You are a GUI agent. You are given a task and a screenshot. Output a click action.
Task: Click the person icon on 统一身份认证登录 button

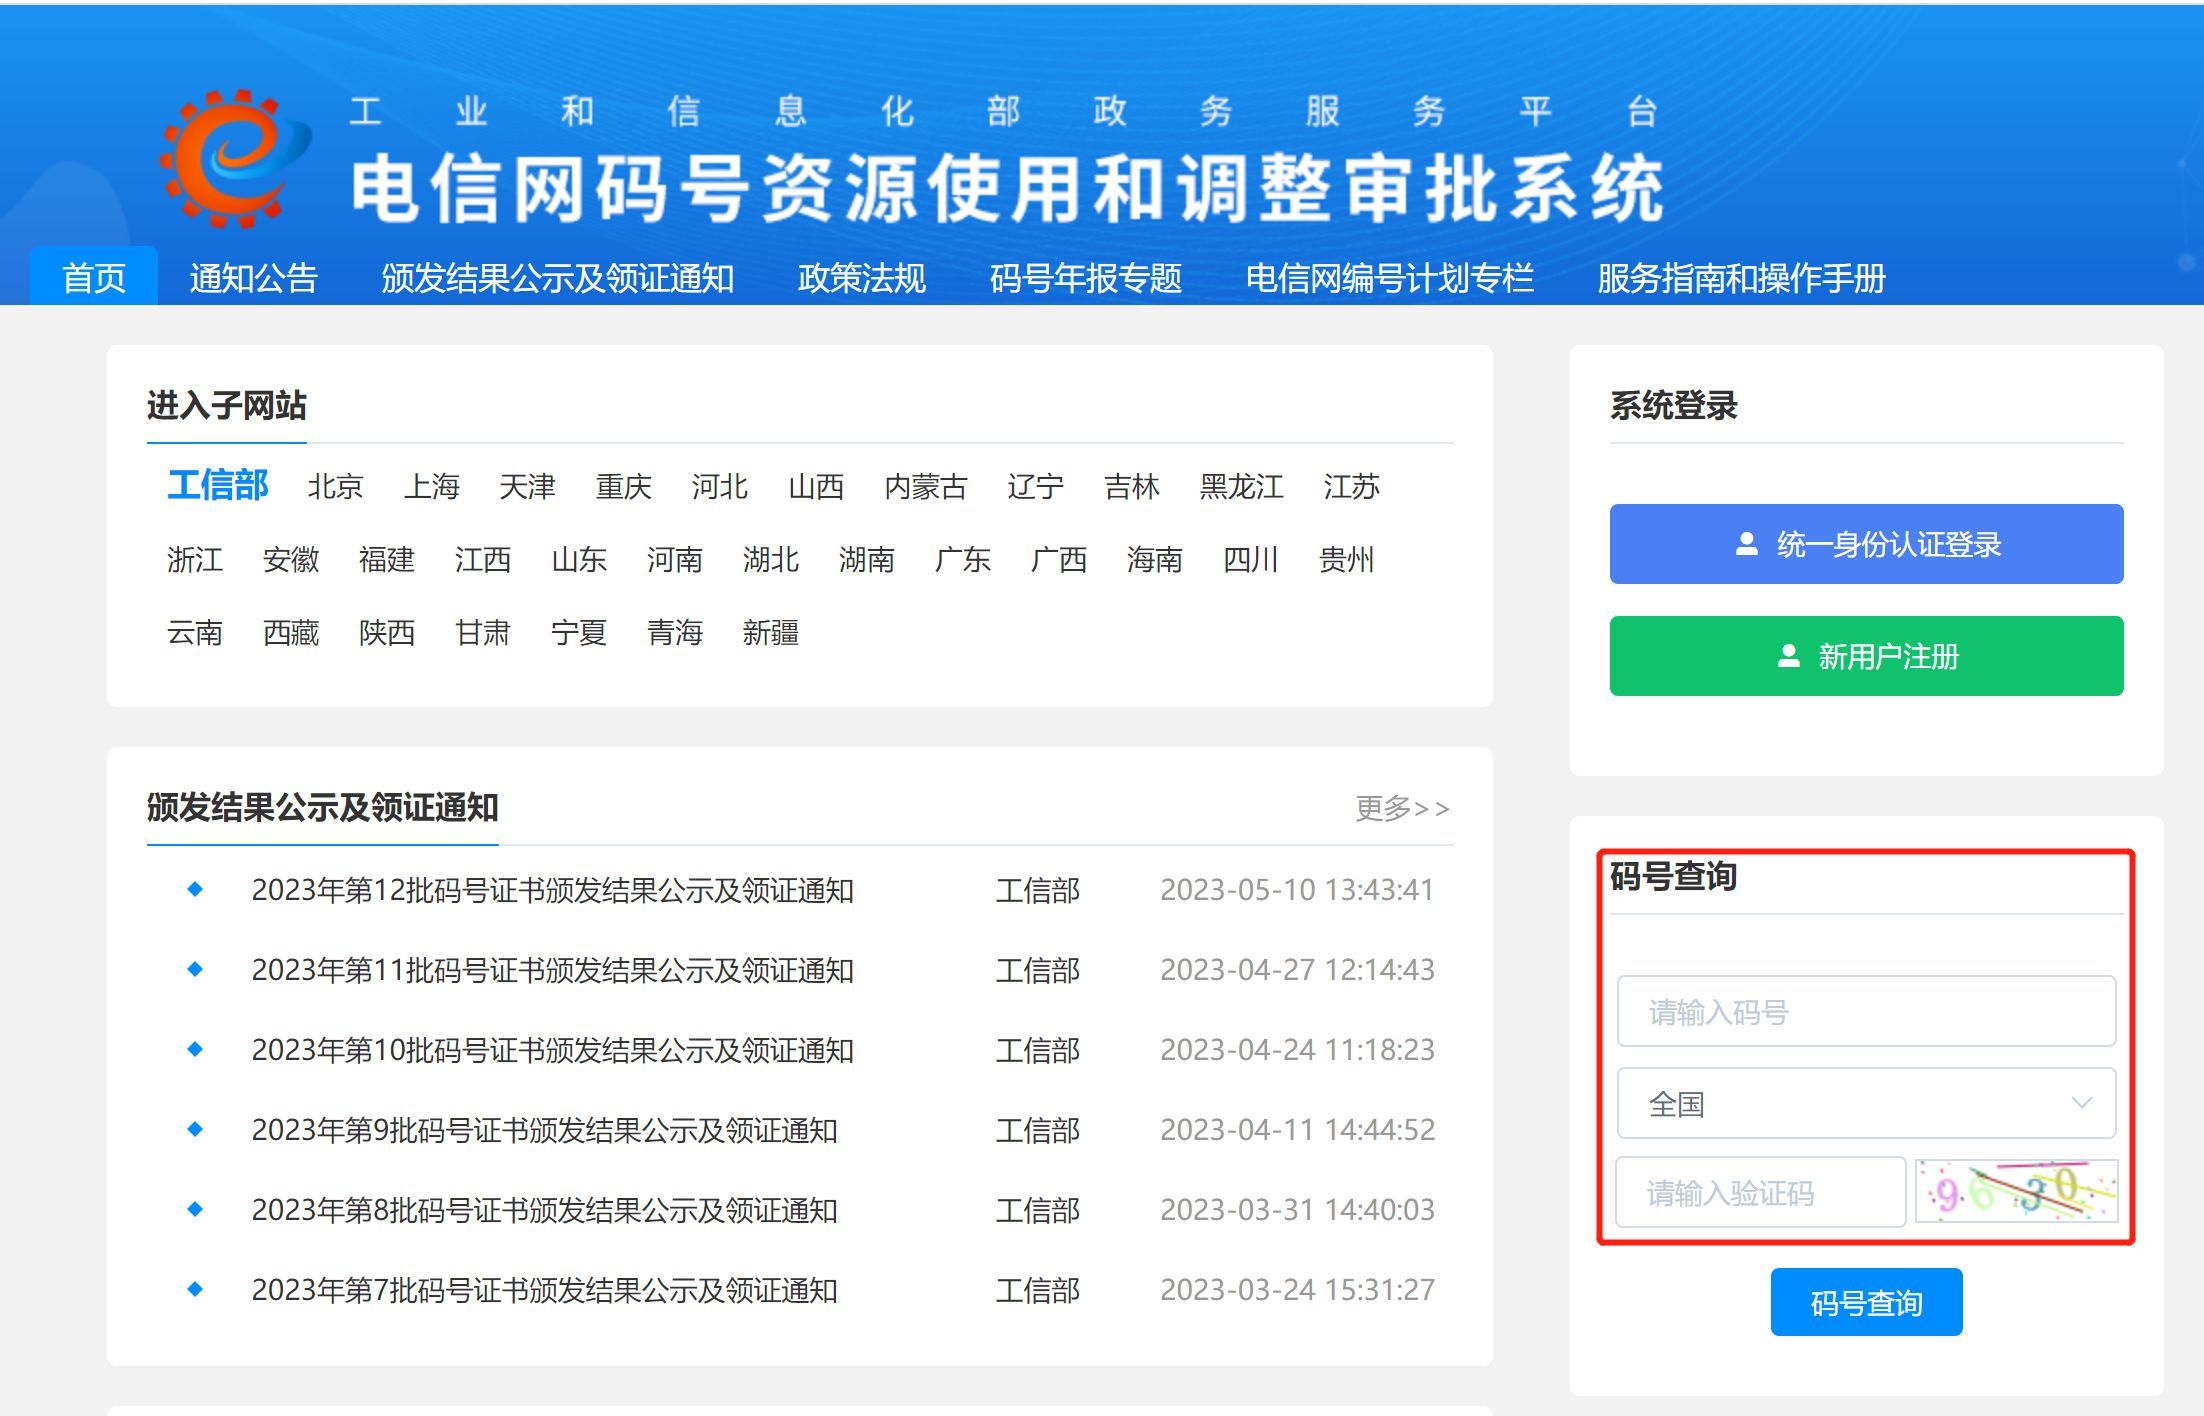pos(1748,544)
